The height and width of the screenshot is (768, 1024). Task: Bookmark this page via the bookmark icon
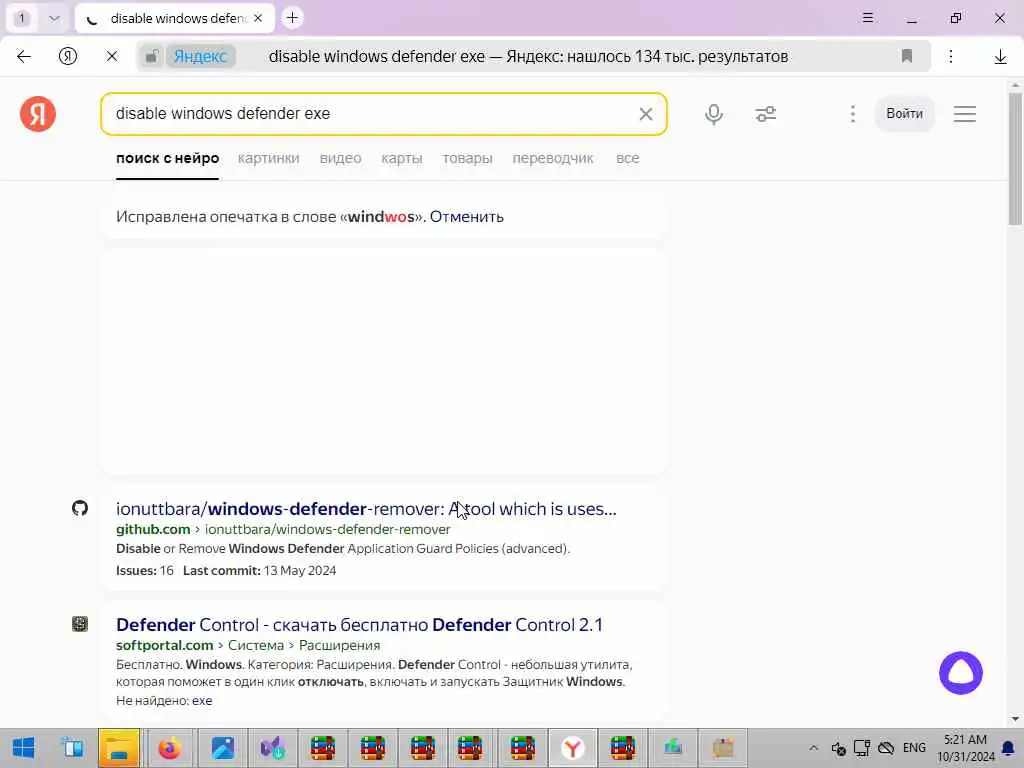pos(906,56)
